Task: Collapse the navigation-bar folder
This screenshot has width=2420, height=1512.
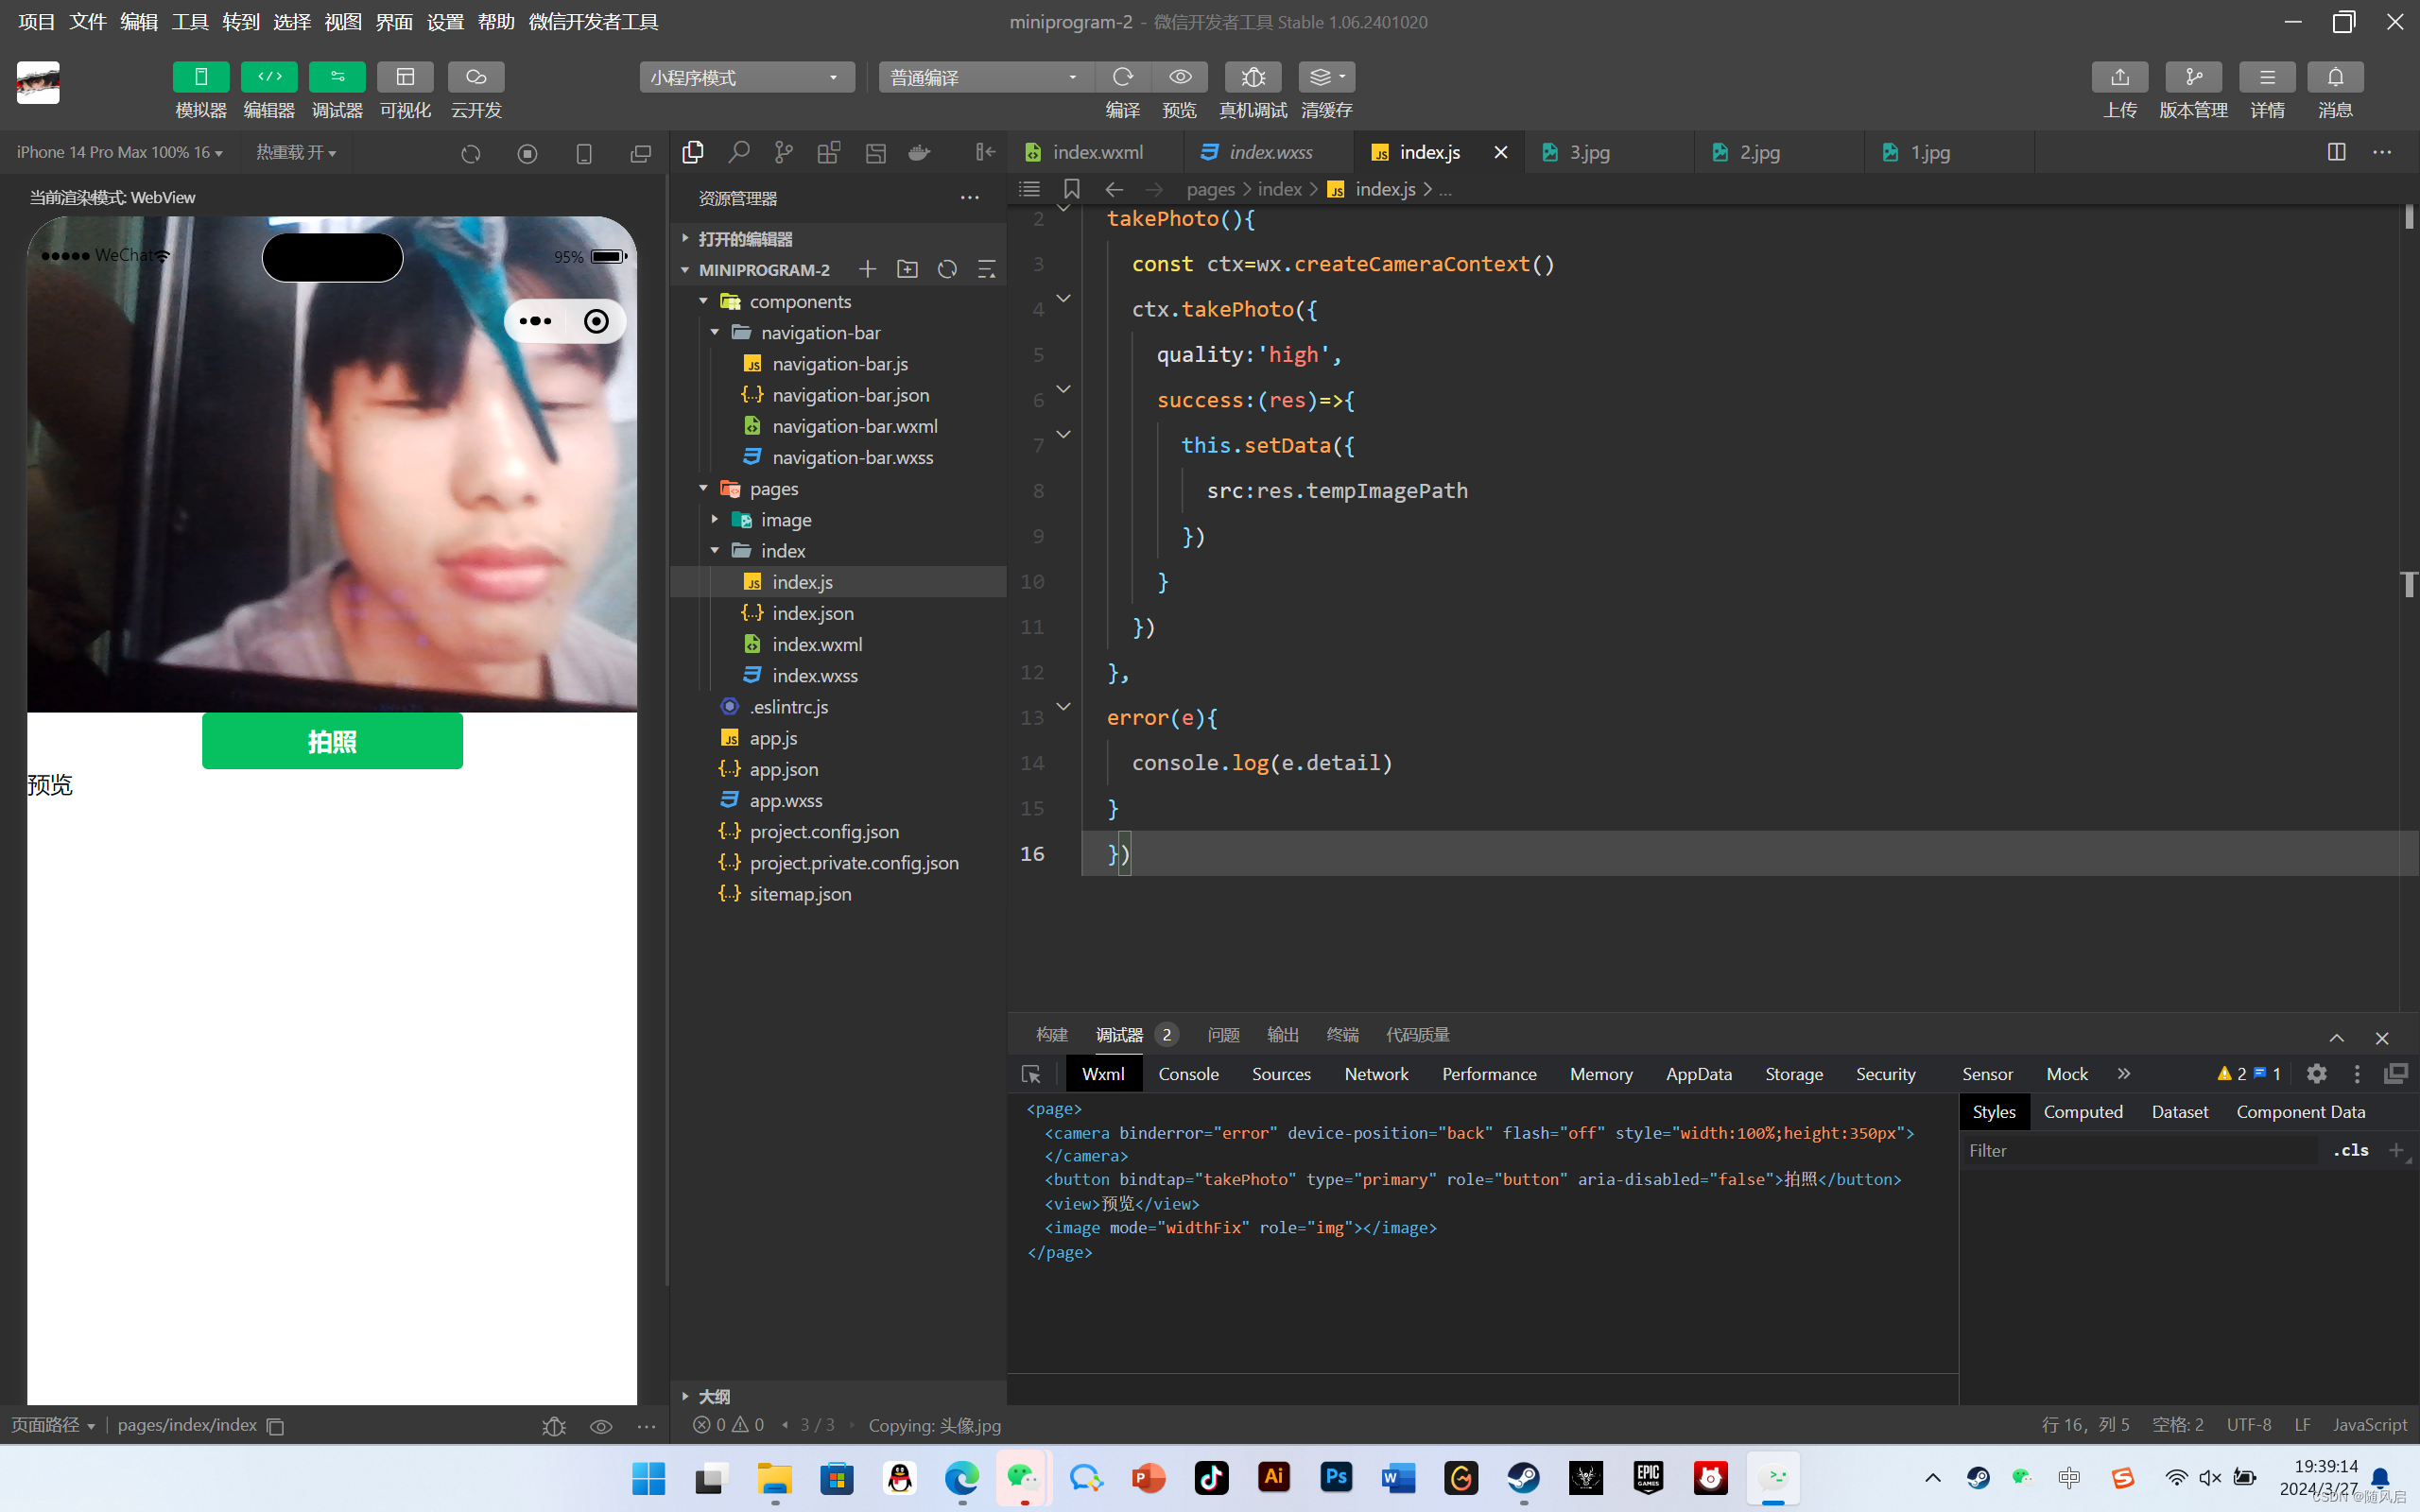Action: [715, 332]
